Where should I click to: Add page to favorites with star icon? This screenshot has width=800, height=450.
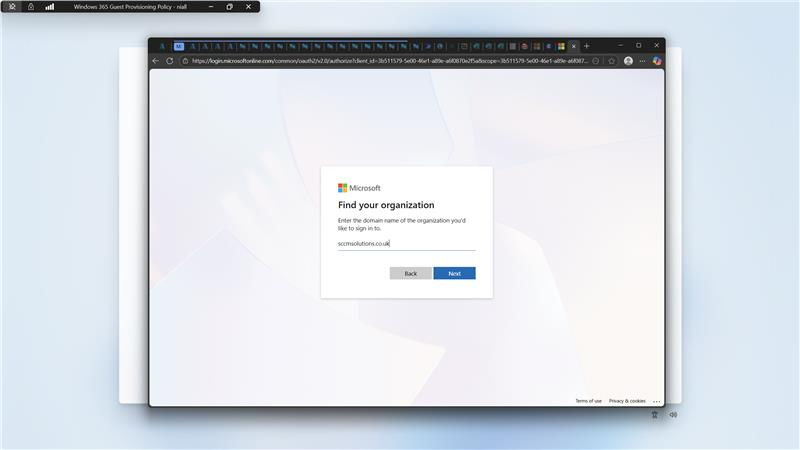(611, 61)
